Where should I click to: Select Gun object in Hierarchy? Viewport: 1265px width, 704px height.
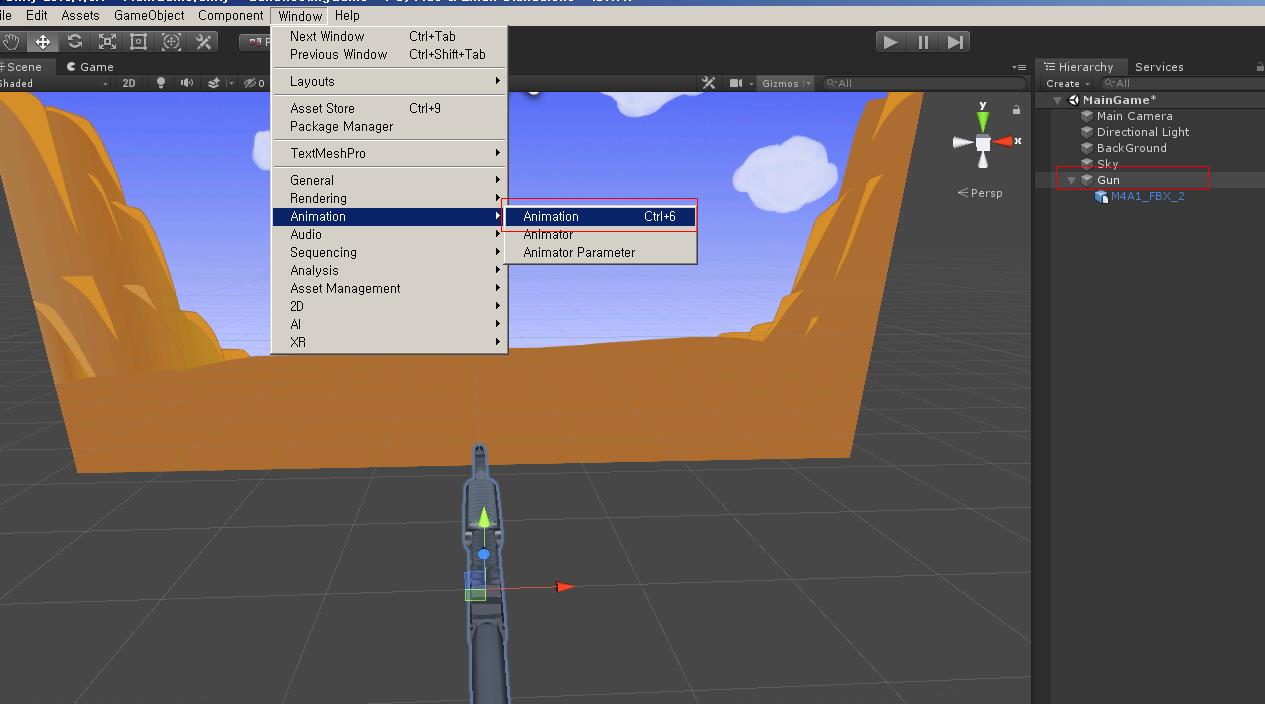(x=1108, y=180)
